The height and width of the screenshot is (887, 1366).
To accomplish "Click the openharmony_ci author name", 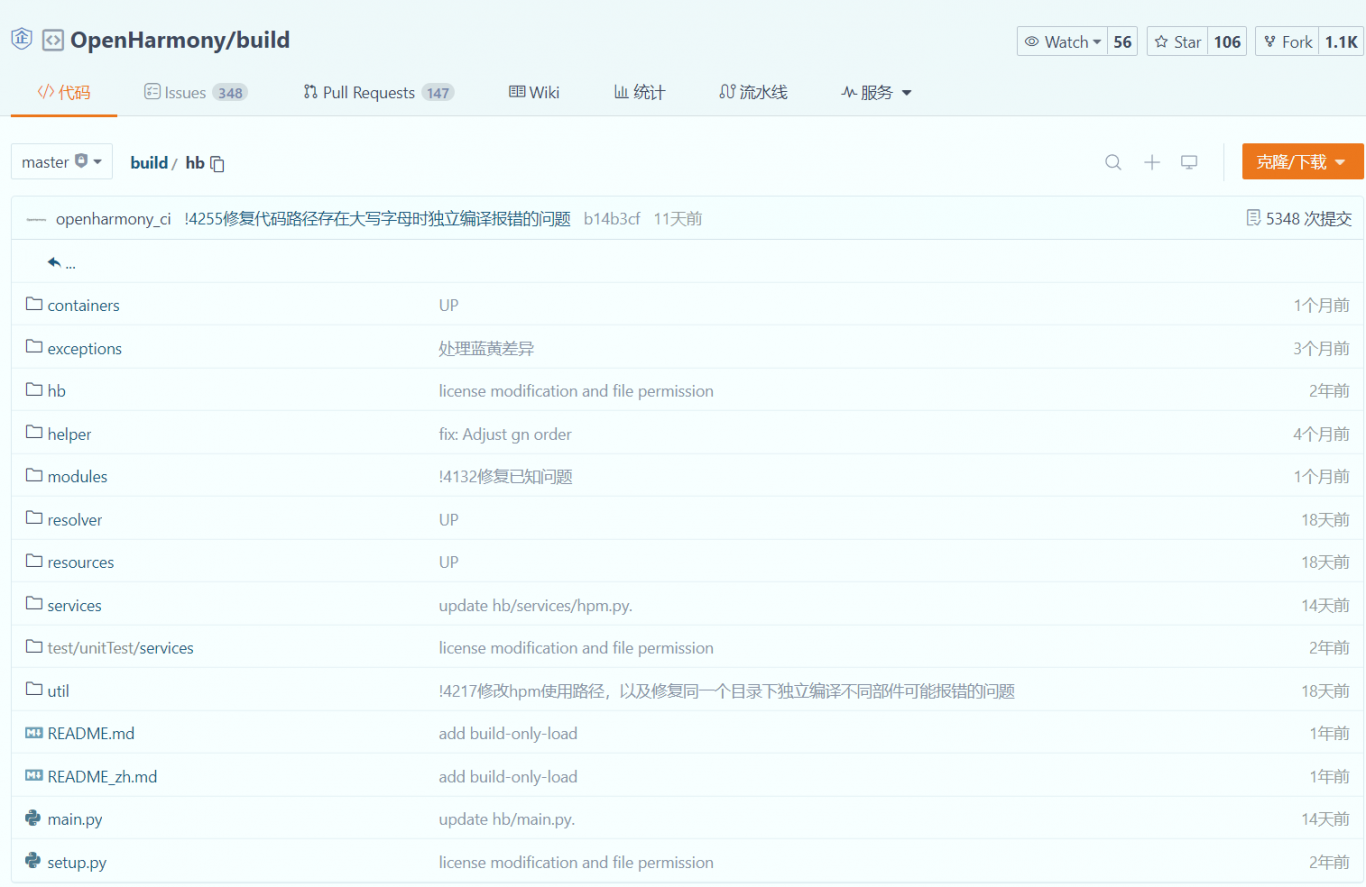I will coord(114,219).
